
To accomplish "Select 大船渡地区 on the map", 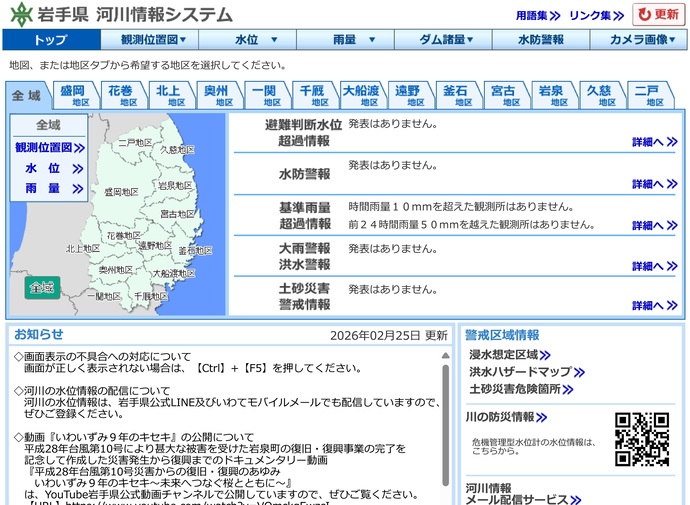I will [x=174, y=273].
